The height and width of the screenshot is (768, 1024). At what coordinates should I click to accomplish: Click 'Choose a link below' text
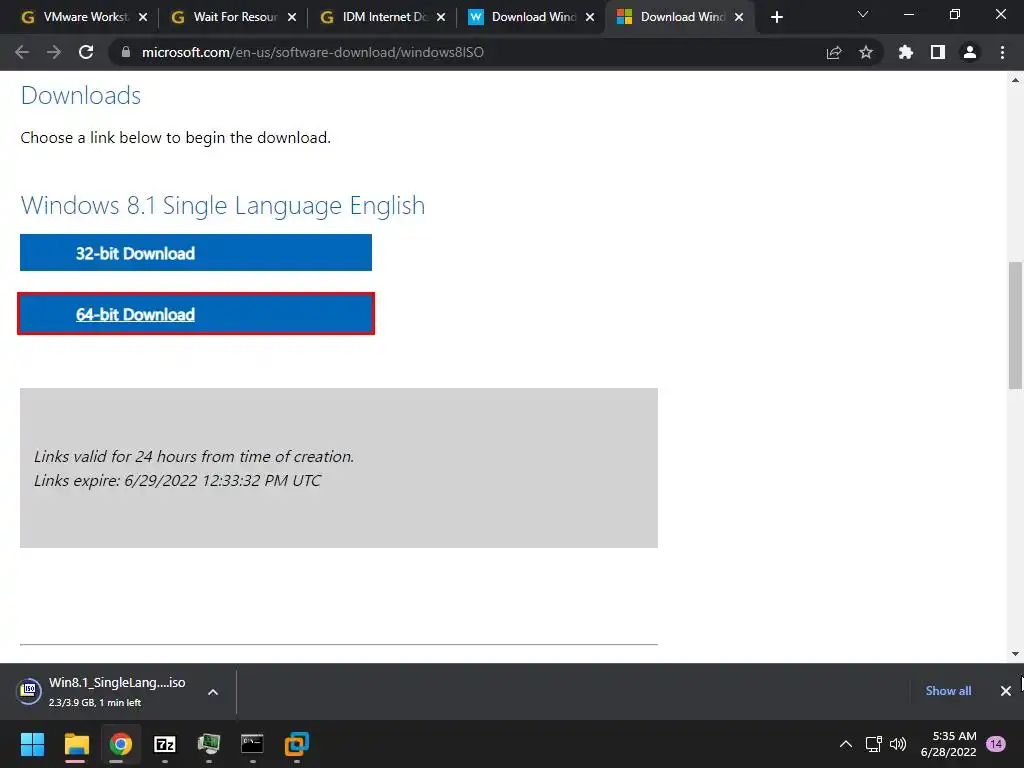click(176, 138)
